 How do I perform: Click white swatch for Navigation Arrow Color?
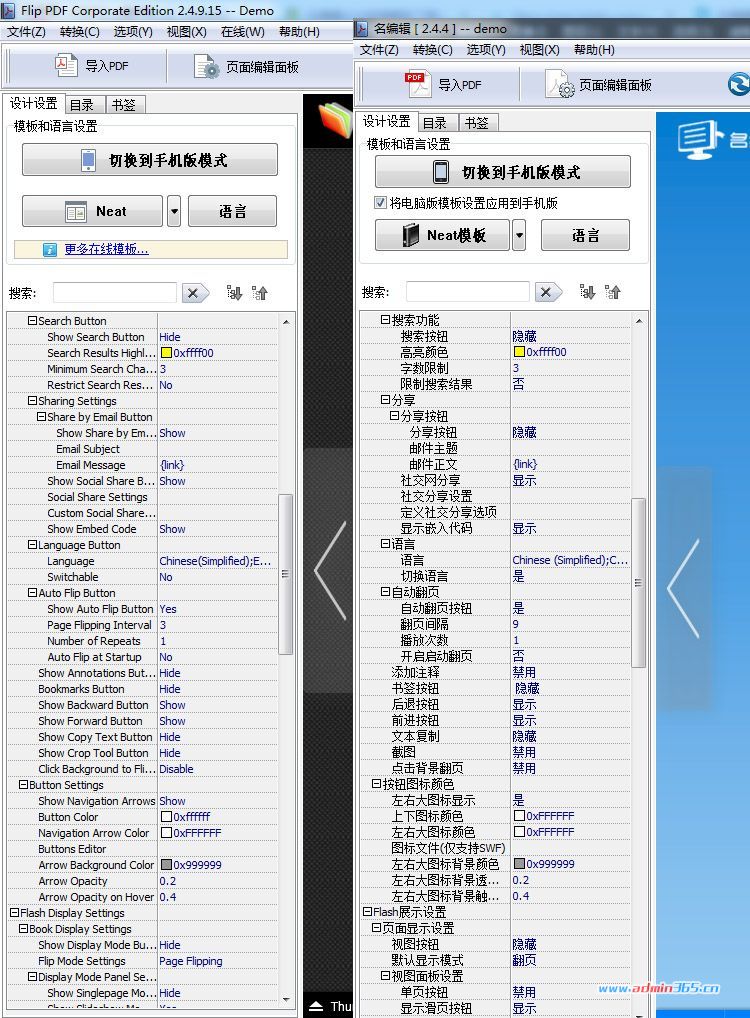tap(166, 832)
